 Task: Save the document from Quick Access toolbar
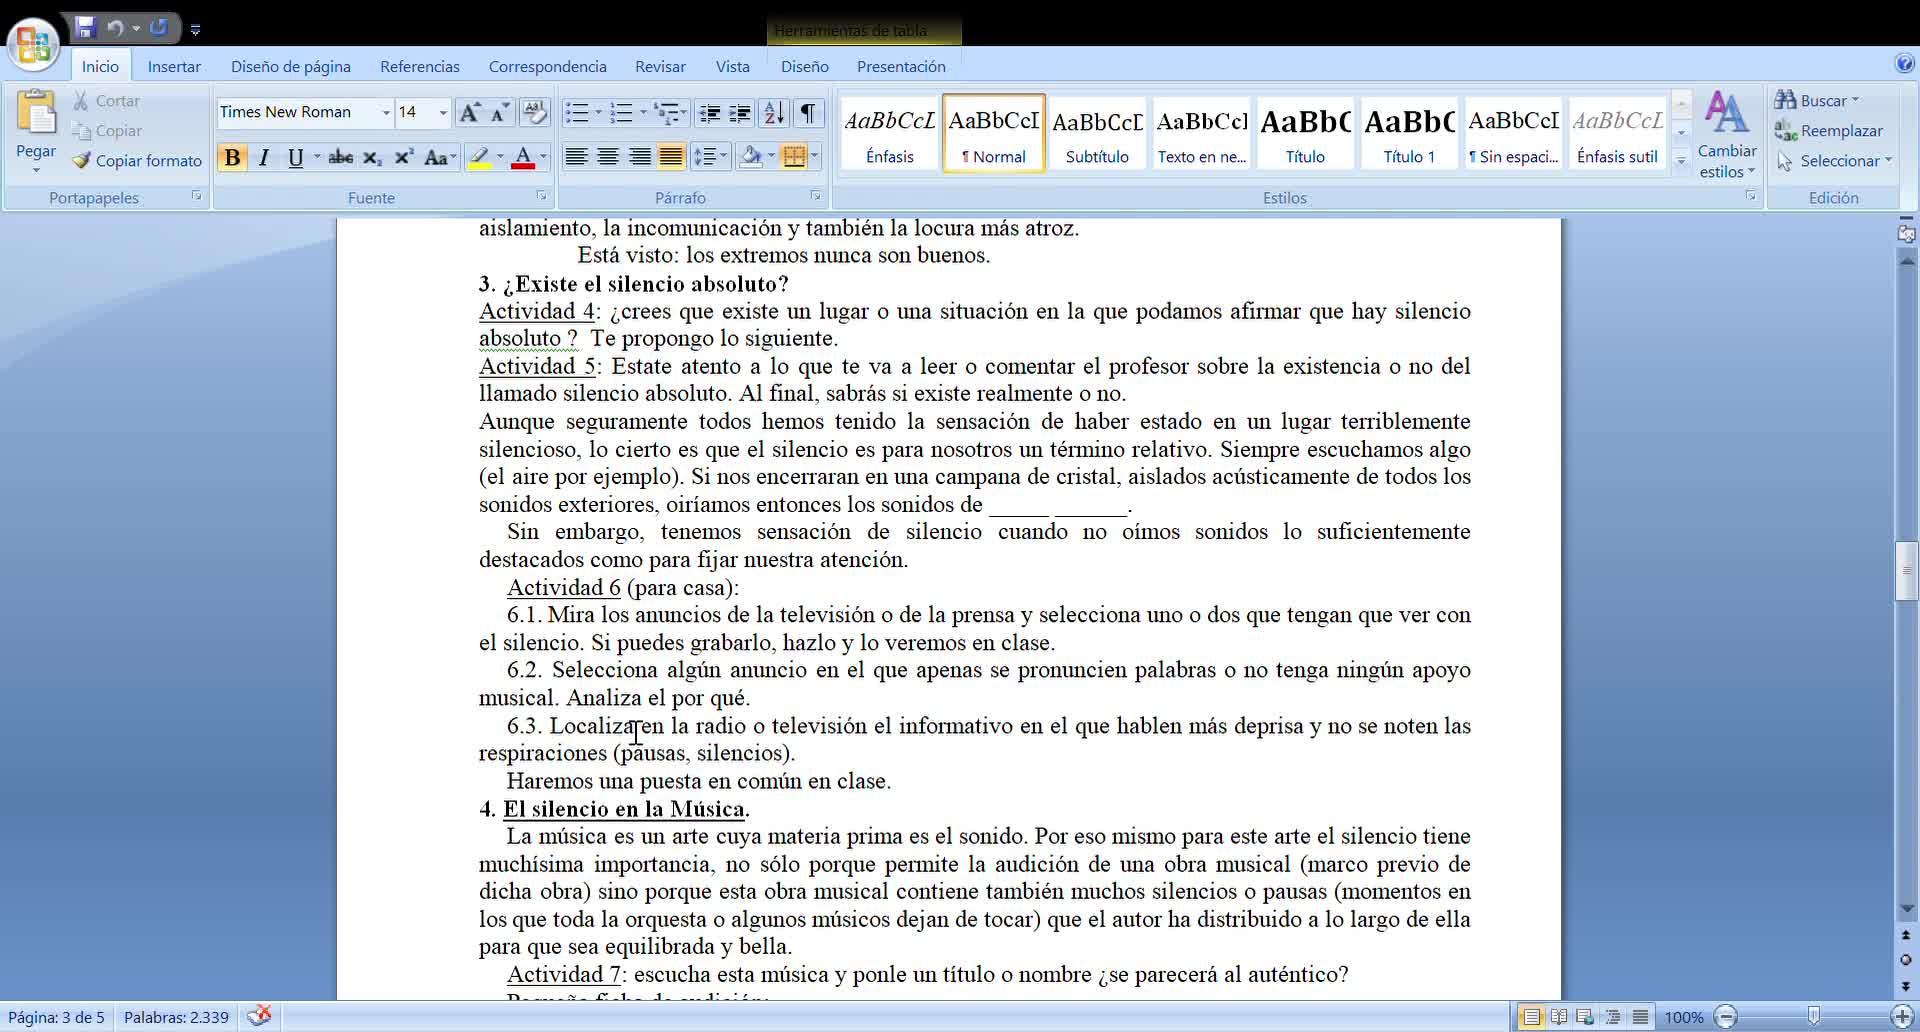pos(85,28)
